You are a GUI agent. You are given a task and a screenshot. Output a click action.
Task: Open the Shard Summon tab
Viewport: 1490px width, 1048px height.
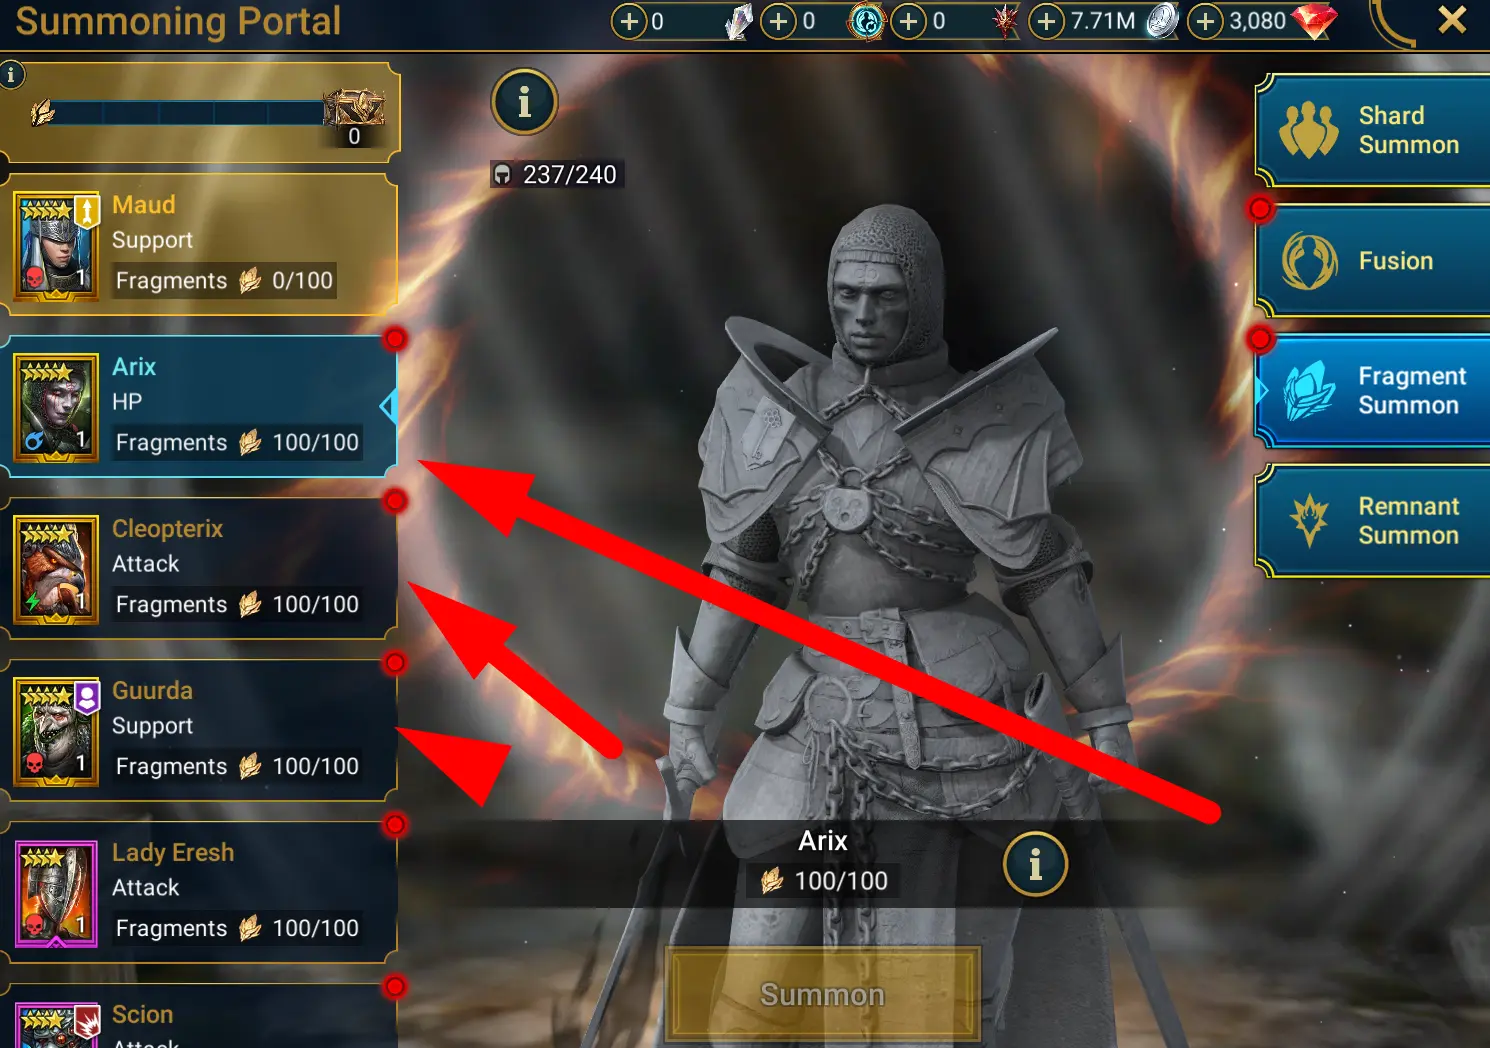[x=1373, y=130]
